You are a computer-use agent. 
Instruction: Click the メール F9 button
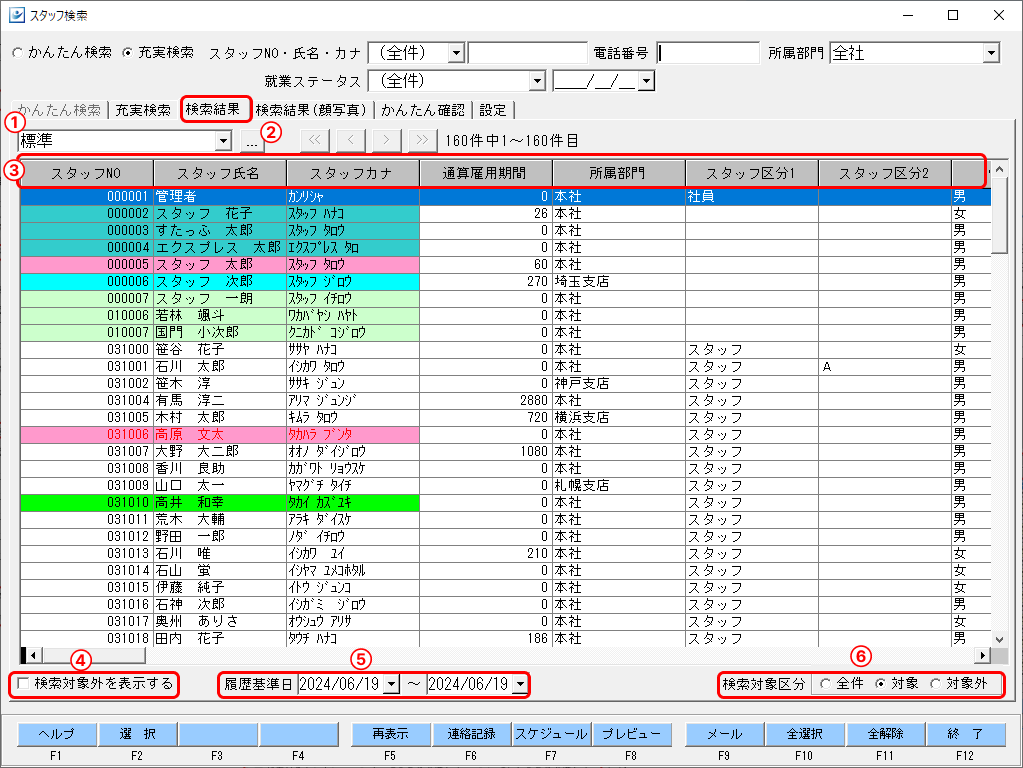[x=725, y=734]
